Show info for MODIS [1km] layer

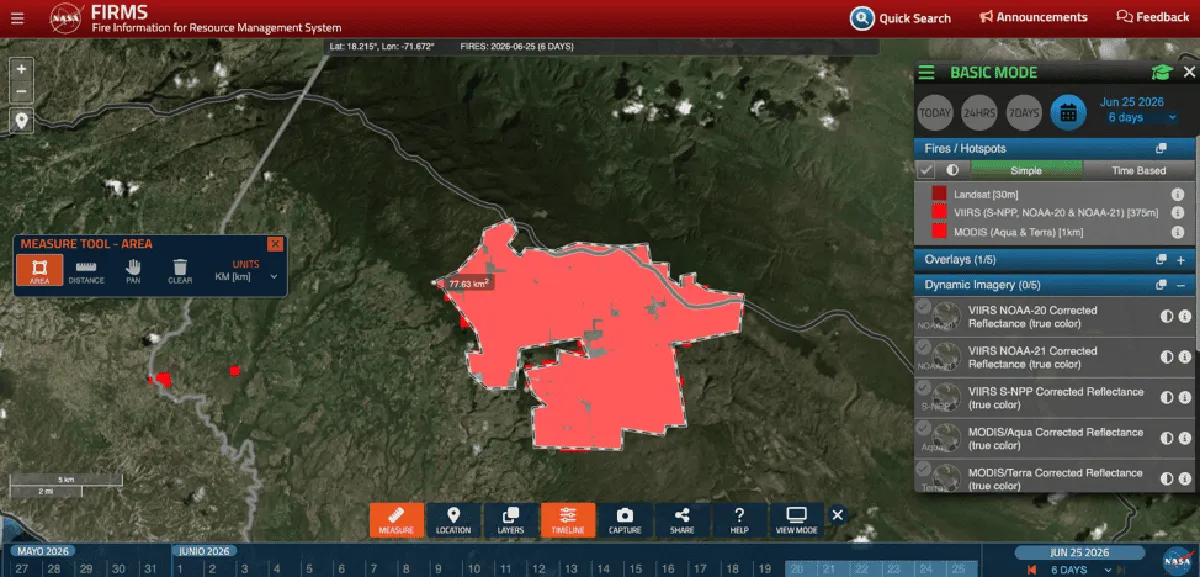tap(1178, 231)
